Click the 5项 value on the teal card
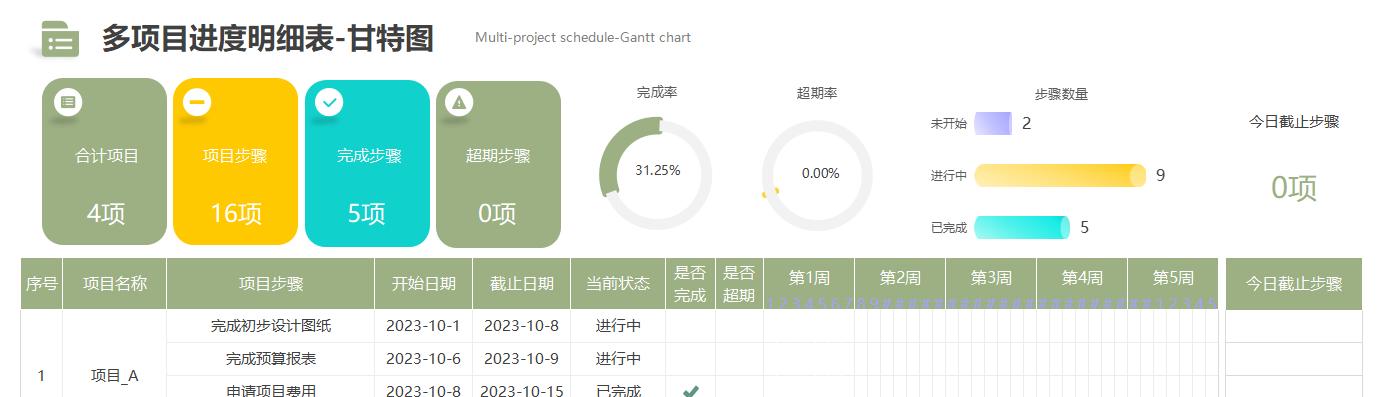This screenshot has height=397, width=1382. [367, 213]
